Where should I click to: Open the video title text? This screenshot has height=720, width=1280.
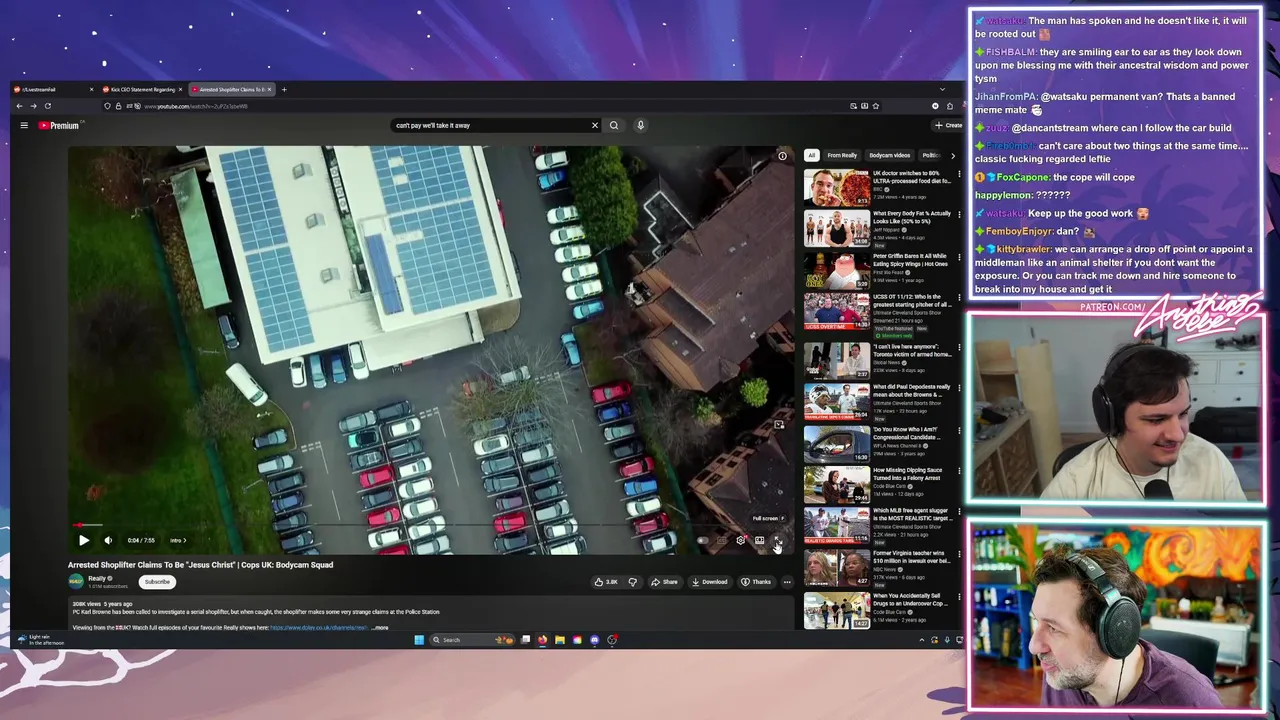pos(200,565)
